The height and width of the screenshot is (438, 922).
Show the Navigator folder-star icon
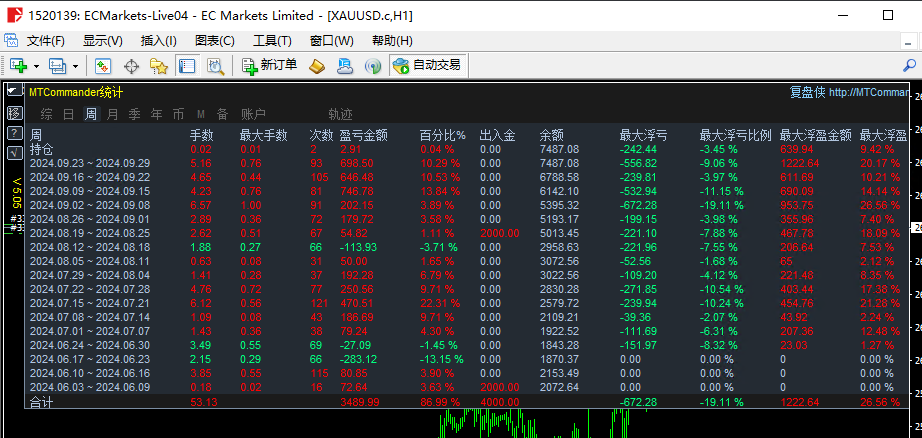point(159,66)
